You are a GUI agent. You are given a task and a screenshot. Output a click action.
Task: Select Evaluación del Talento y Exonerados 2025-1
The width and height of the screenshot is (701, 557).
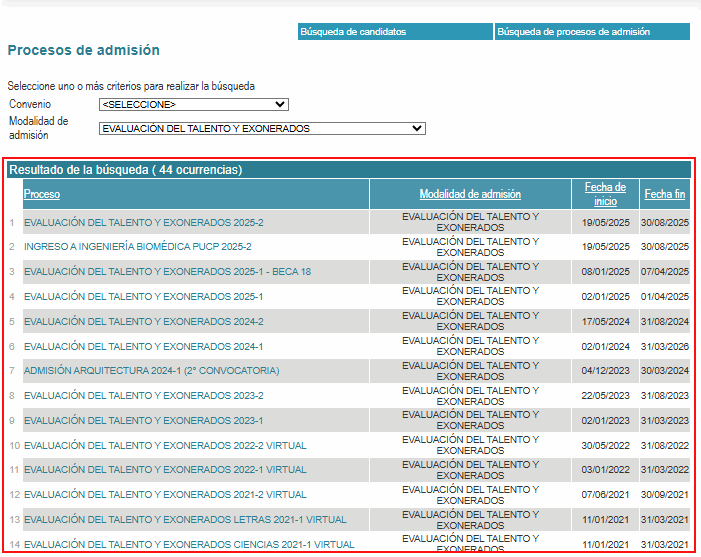pyautogui.click(x=143, y=296)
